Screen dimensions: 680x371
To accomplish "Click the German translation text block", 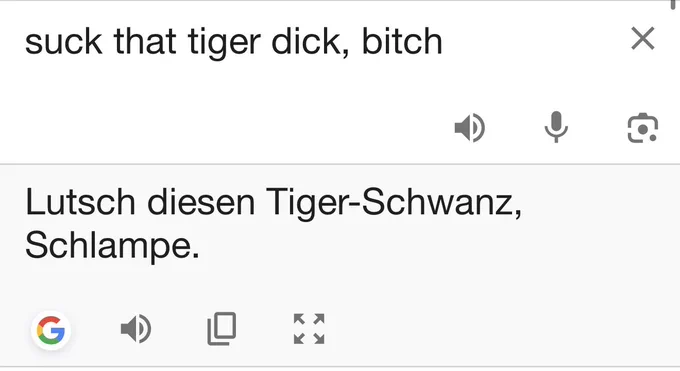I will [x=273, y=224].
